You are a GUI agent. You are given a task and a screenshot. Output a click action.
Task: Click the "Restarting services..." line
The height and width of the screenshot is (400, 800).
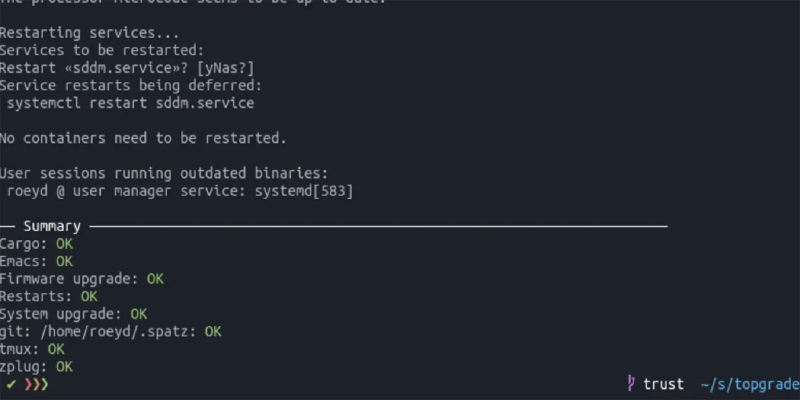point(89,32)
